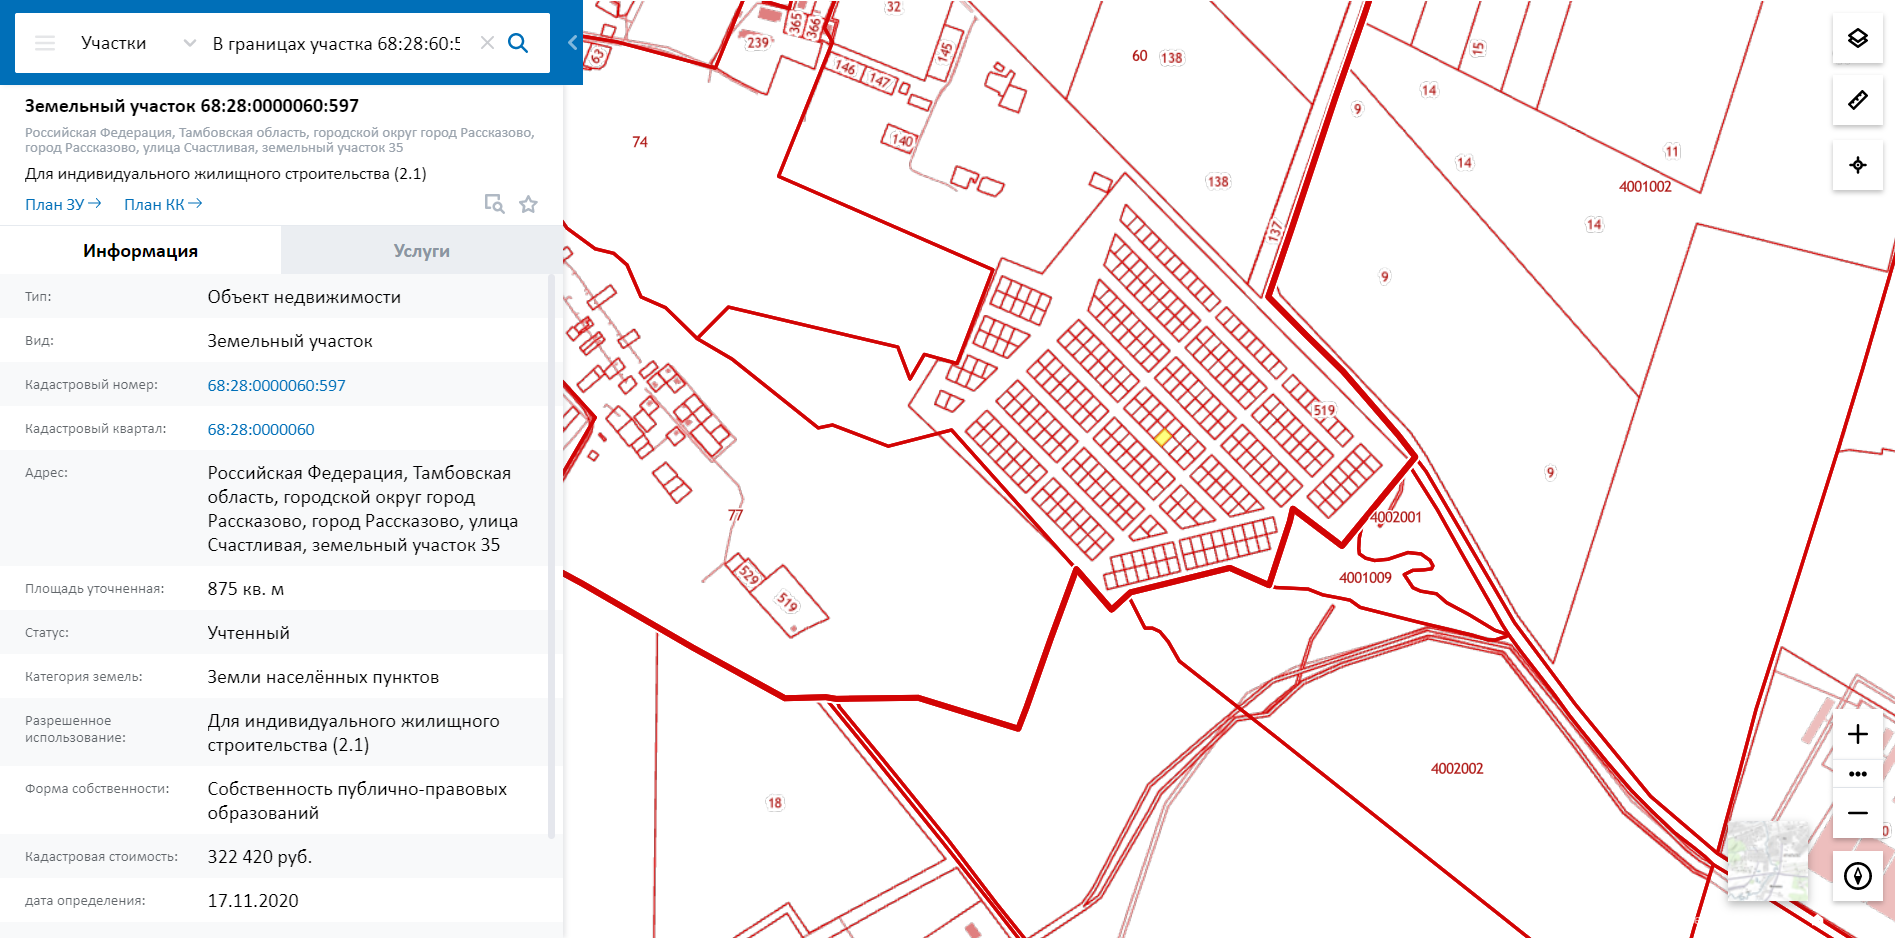Open План КК link
Image resolution: width=1895 pixels, height=938 pixels.
tap(163, 204)
